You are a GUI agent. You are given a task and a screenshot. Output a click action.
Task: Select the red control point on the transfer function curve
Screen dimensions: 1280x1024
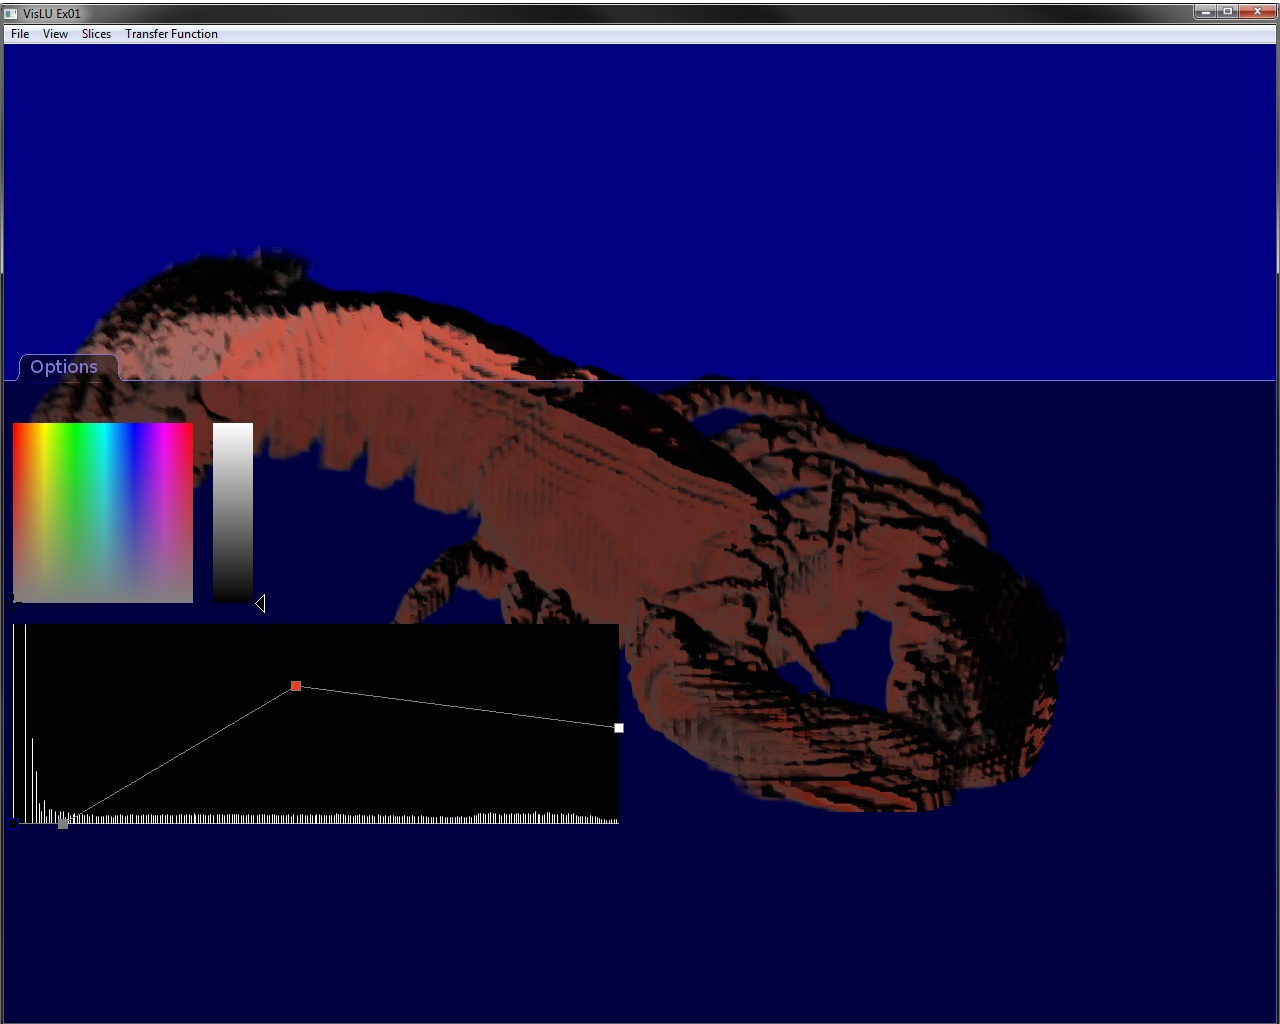pos(296,686)
